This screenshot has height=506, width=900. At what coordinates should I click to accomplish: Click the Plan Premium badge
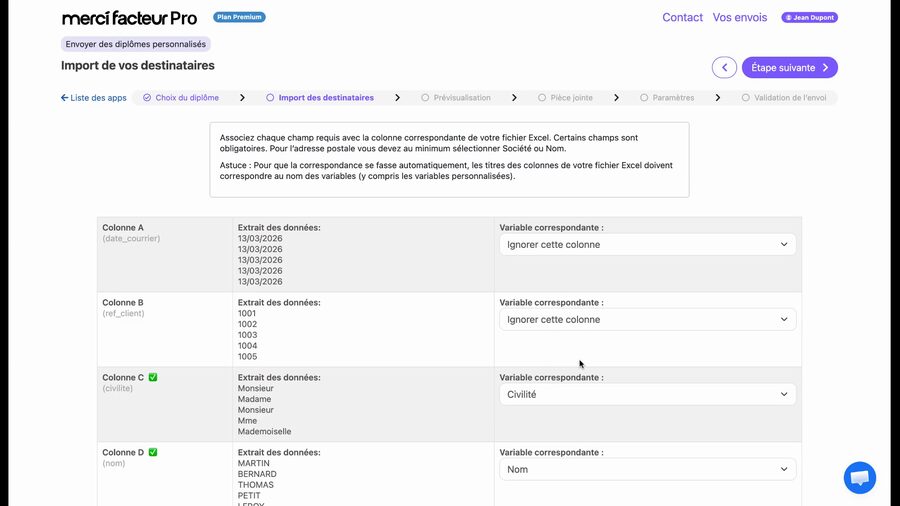239,17
